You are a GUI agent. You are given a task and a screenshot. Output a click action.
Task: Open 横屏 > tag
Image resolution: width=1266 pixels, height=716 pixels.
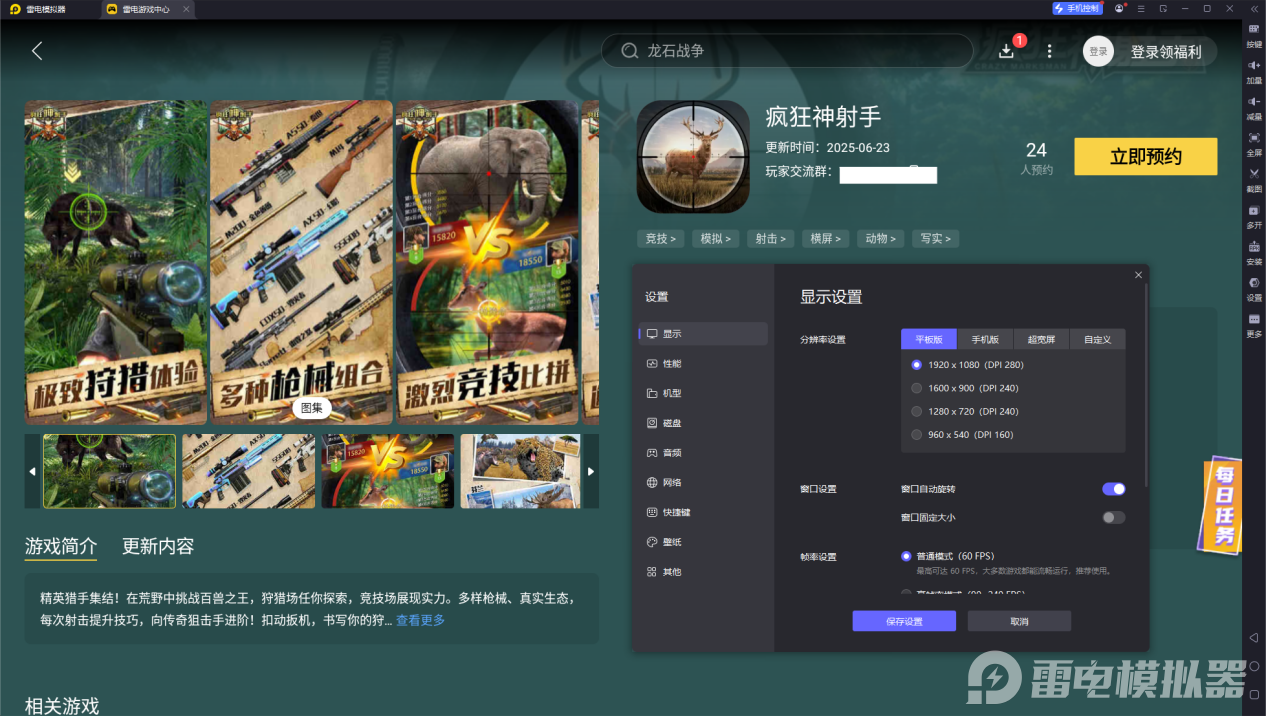point(825,239)
